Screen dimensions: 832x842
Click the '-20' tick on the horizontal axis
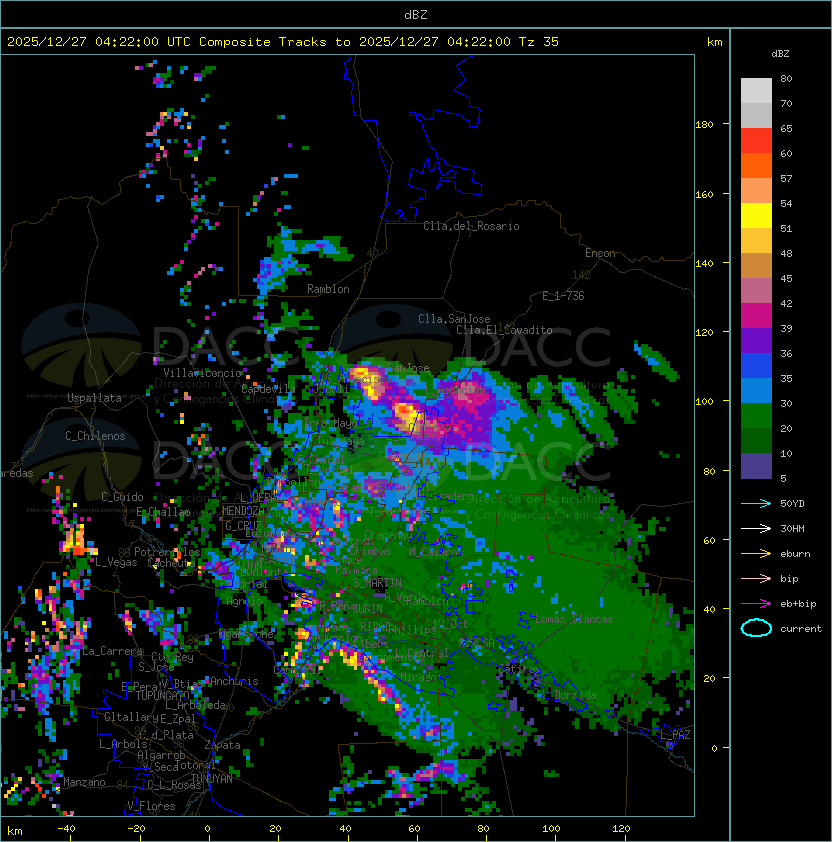pyautogui.click(x=136, y=829)
